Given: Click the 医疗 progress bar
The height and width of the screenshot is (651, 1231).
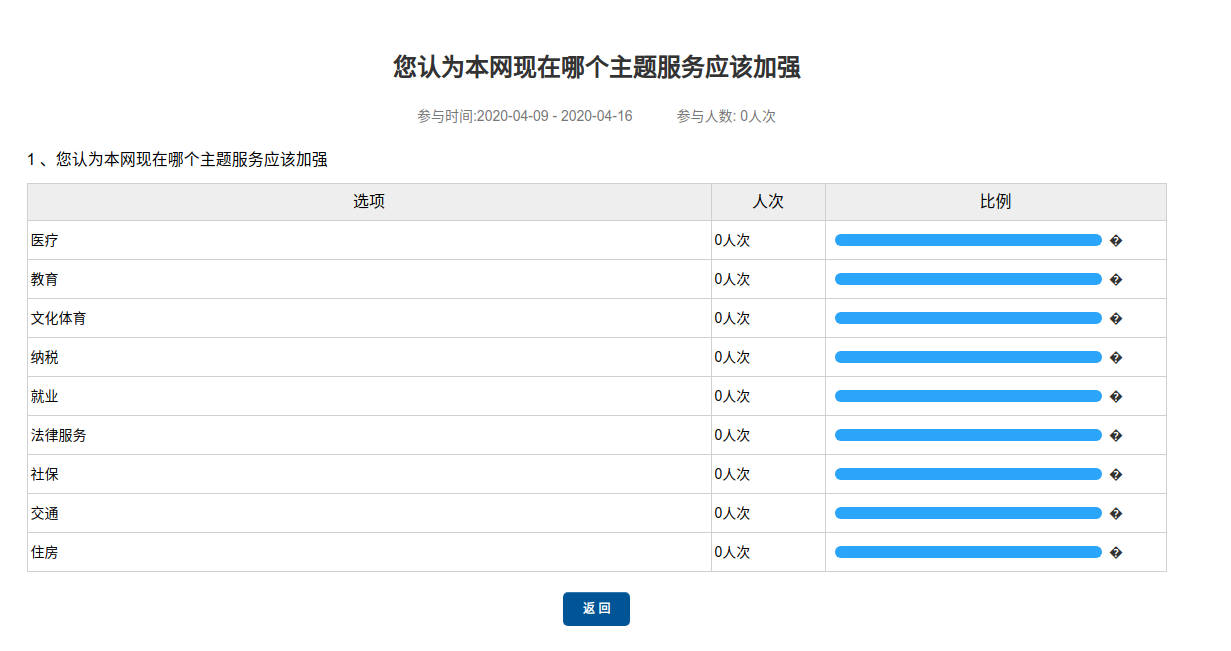Looking at the screenshot, I should (967, 240).
